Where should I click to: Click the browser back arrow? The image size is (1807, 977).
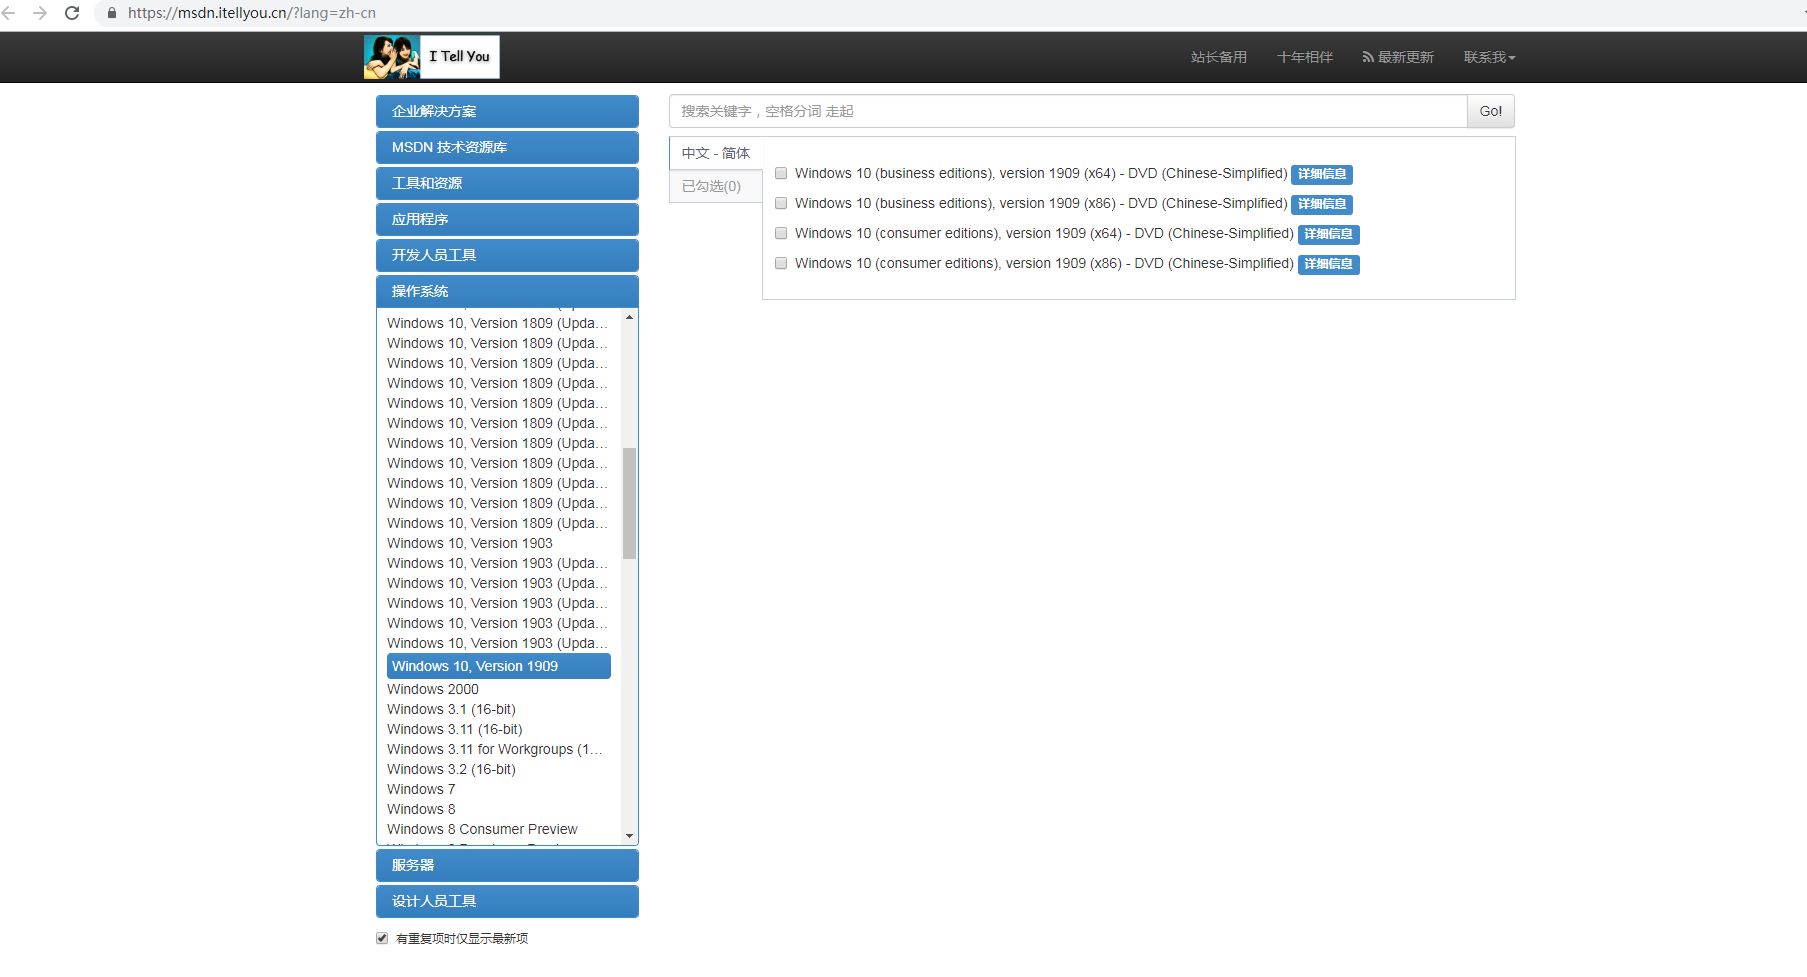click(9, 13)
